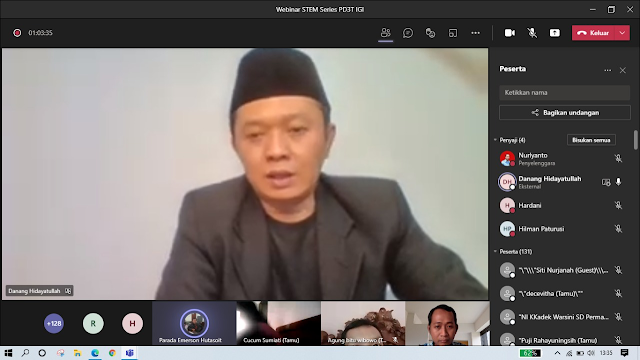Open the share content tray icon

555,33
